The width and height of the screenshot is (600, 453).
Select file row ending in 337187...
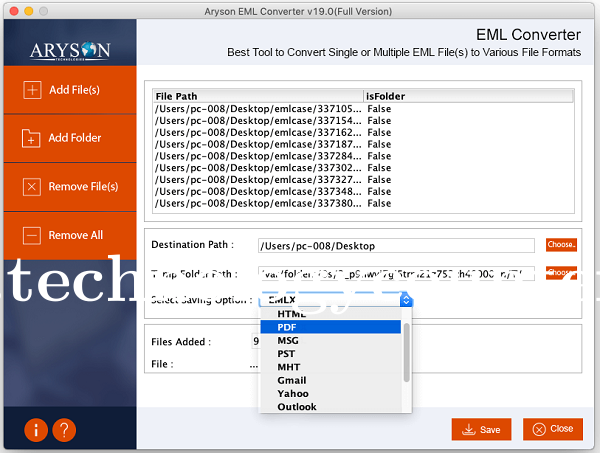pos(364,145)
